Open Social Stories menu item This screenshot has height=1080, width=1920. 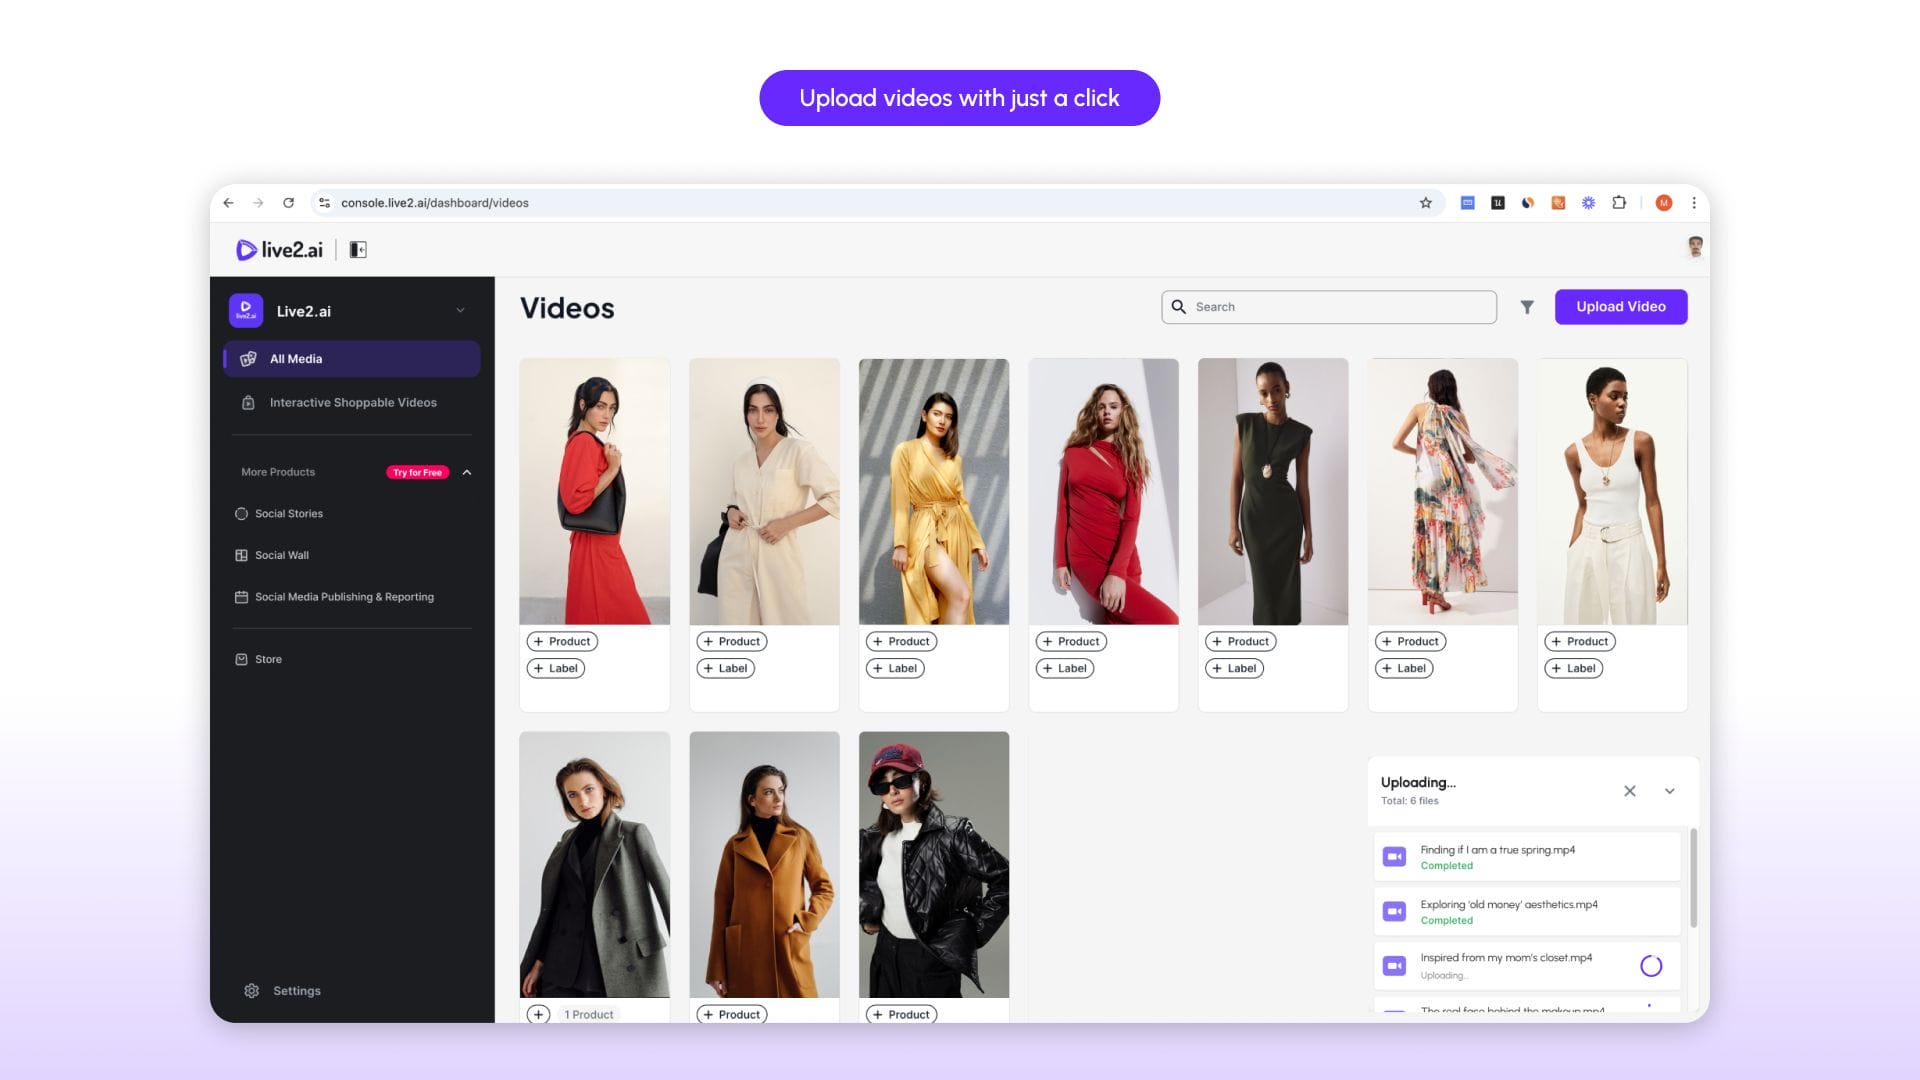click(x=288, y=514)
